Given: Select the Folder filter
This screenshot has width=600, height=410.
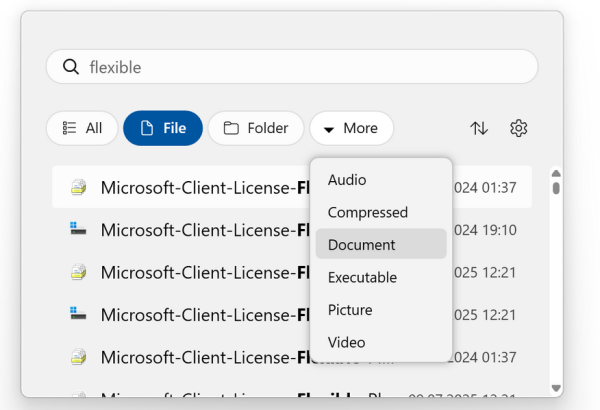Looking at the screenshot, I should pyautogui.click(x=256, y=128).
